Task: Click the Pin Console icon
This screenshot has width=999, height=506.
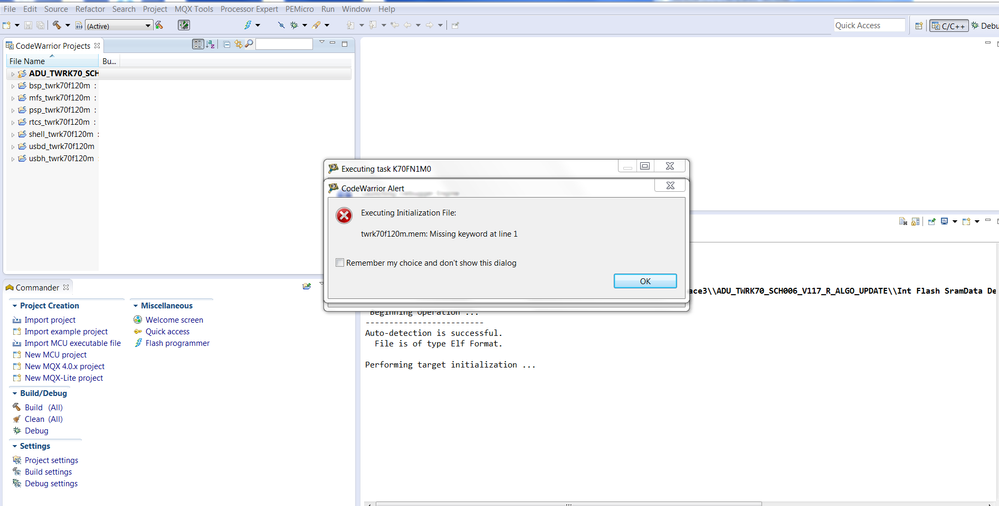Action: click(931, 221)
